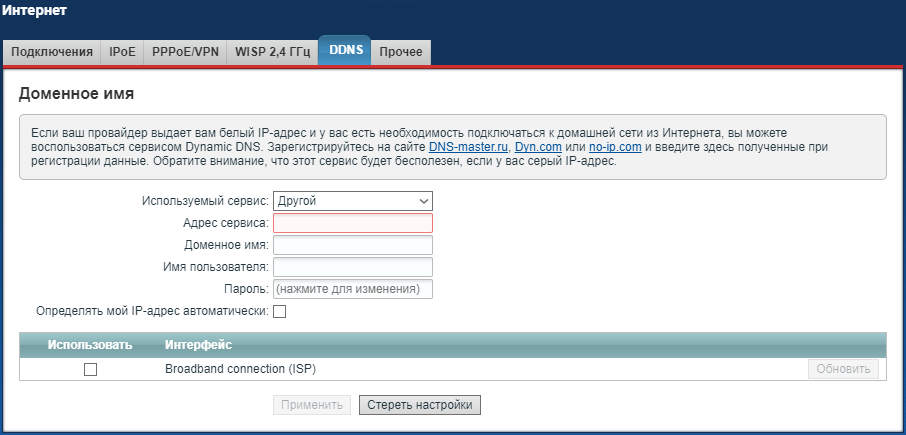Select the PPPoE/VPN tab
906x435 pixels.
point(184,52)
